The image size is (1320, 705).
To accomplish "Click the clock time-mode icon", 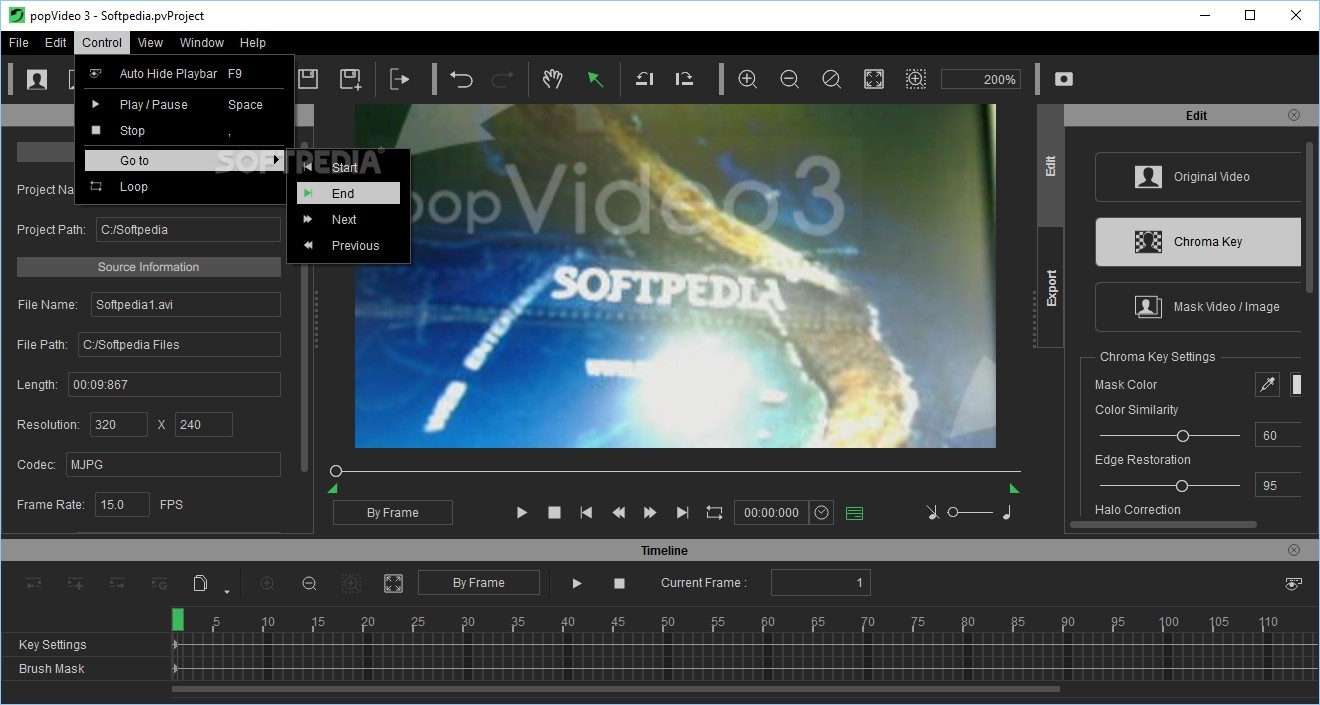I will point(822,512).
